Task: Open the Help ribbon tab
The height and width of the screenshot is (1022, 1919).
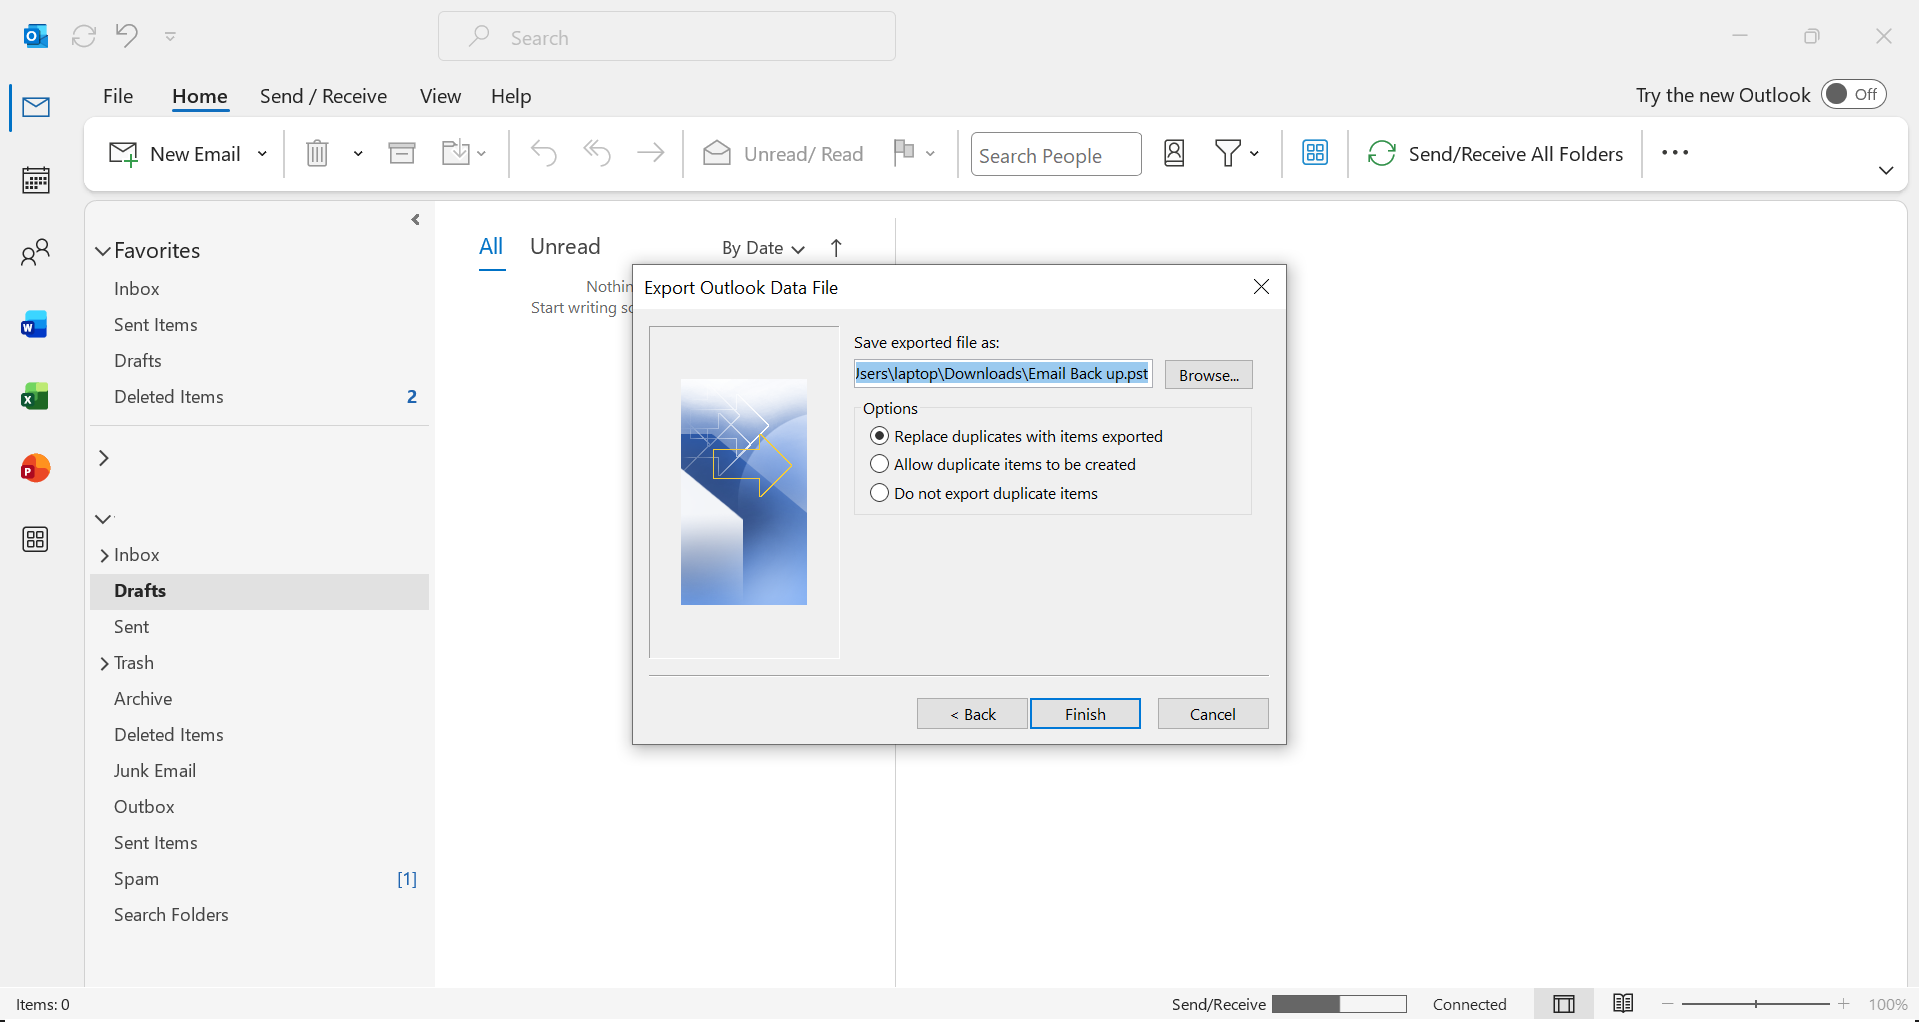Action: click(511, 96)
